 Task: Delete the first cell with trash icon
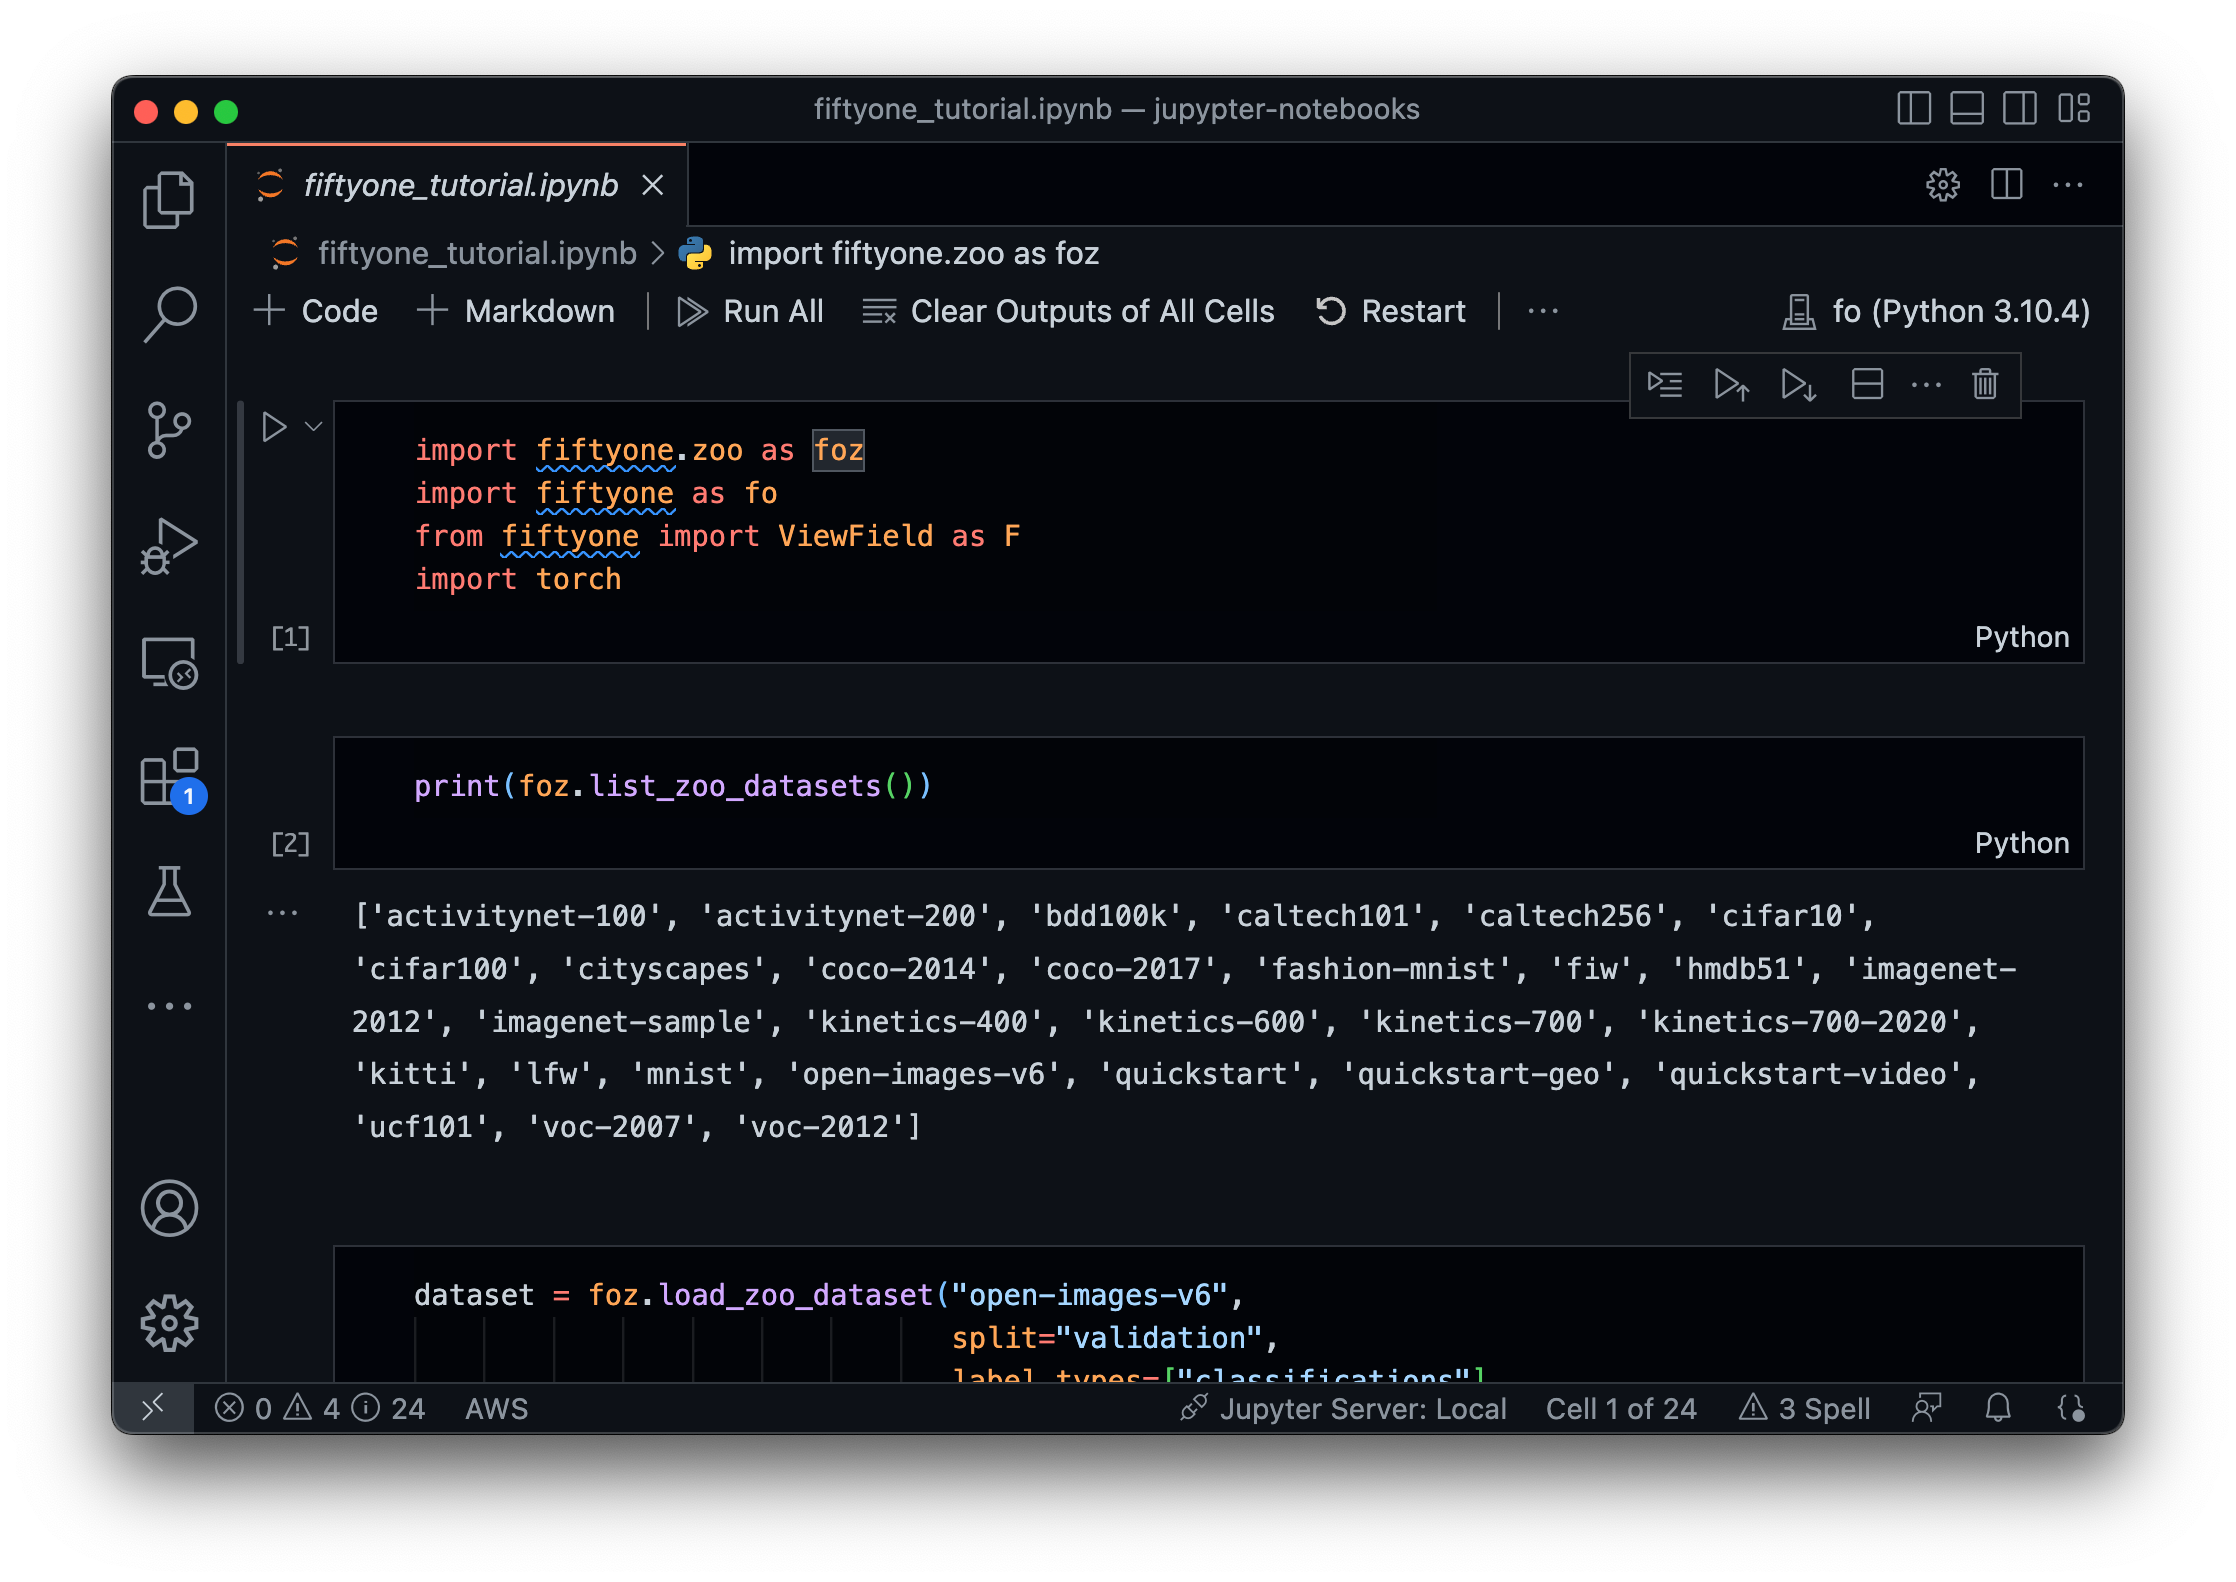(1985, 385)
